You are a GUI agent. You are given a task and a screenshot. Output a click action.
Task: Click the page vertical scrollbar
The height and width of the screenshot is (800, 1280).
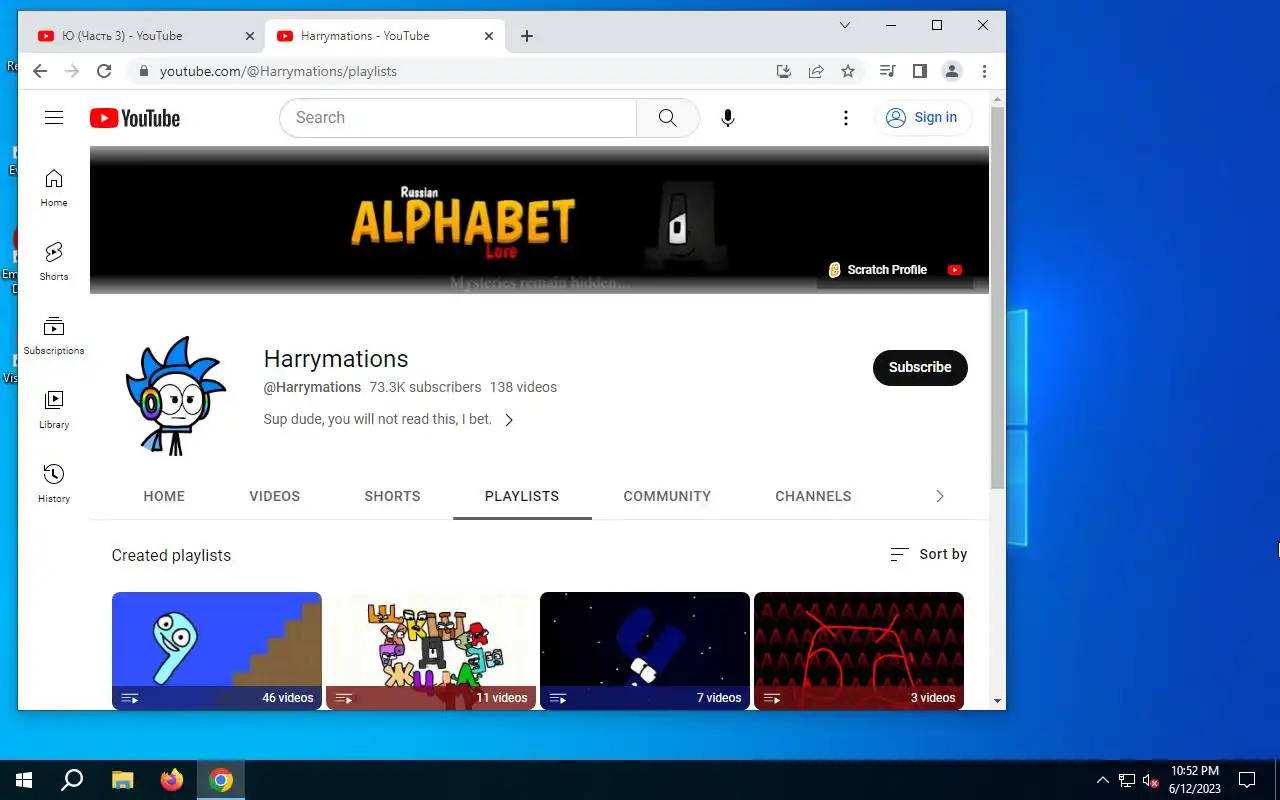click(x=997, y=297)
